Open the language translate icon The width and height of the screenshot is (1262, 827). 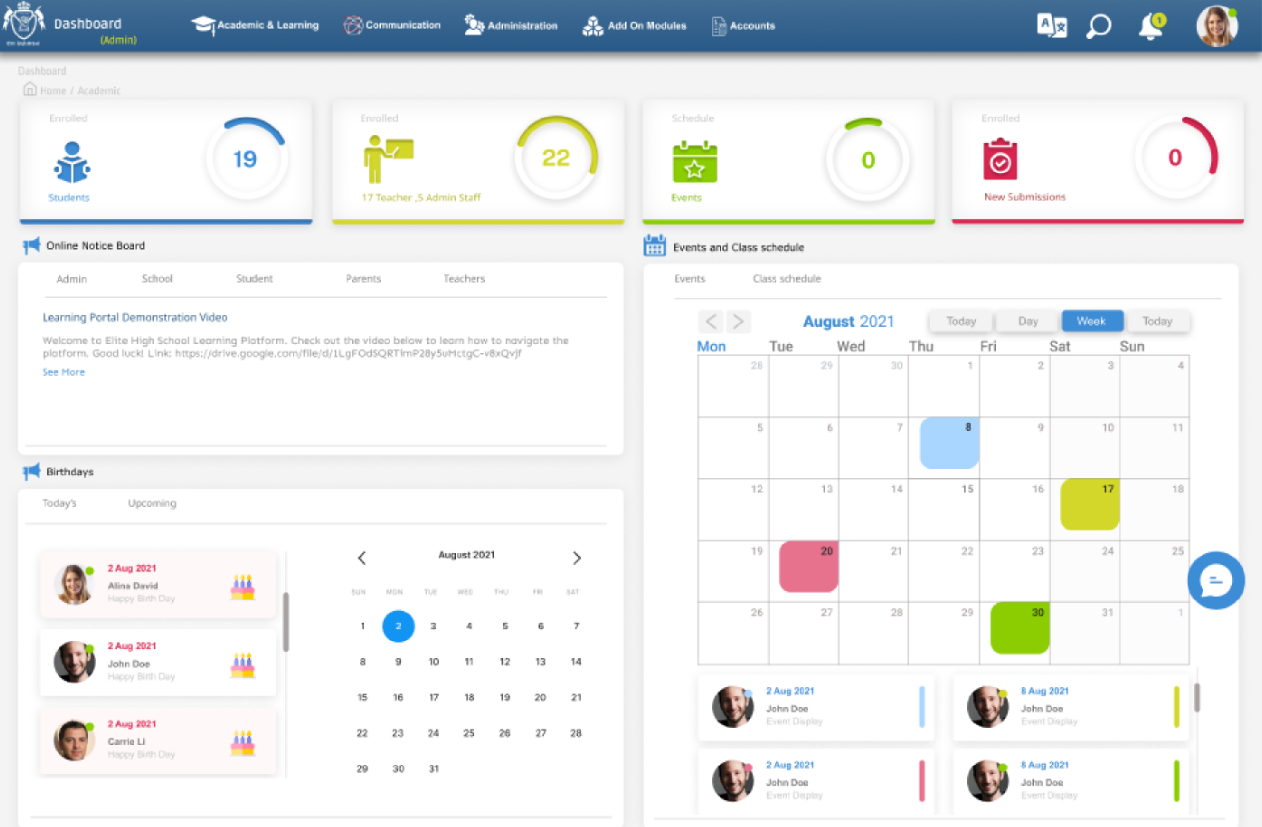[x=1052, y=26]
